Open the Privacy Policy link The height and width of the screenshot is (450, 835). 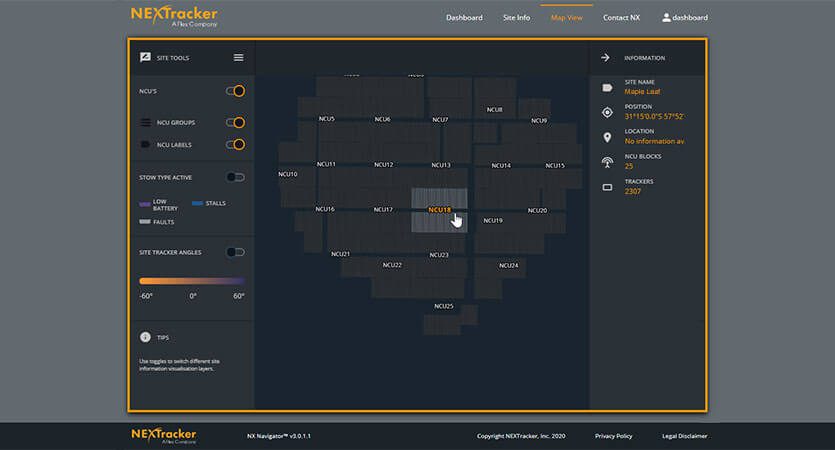pos(613,436)
